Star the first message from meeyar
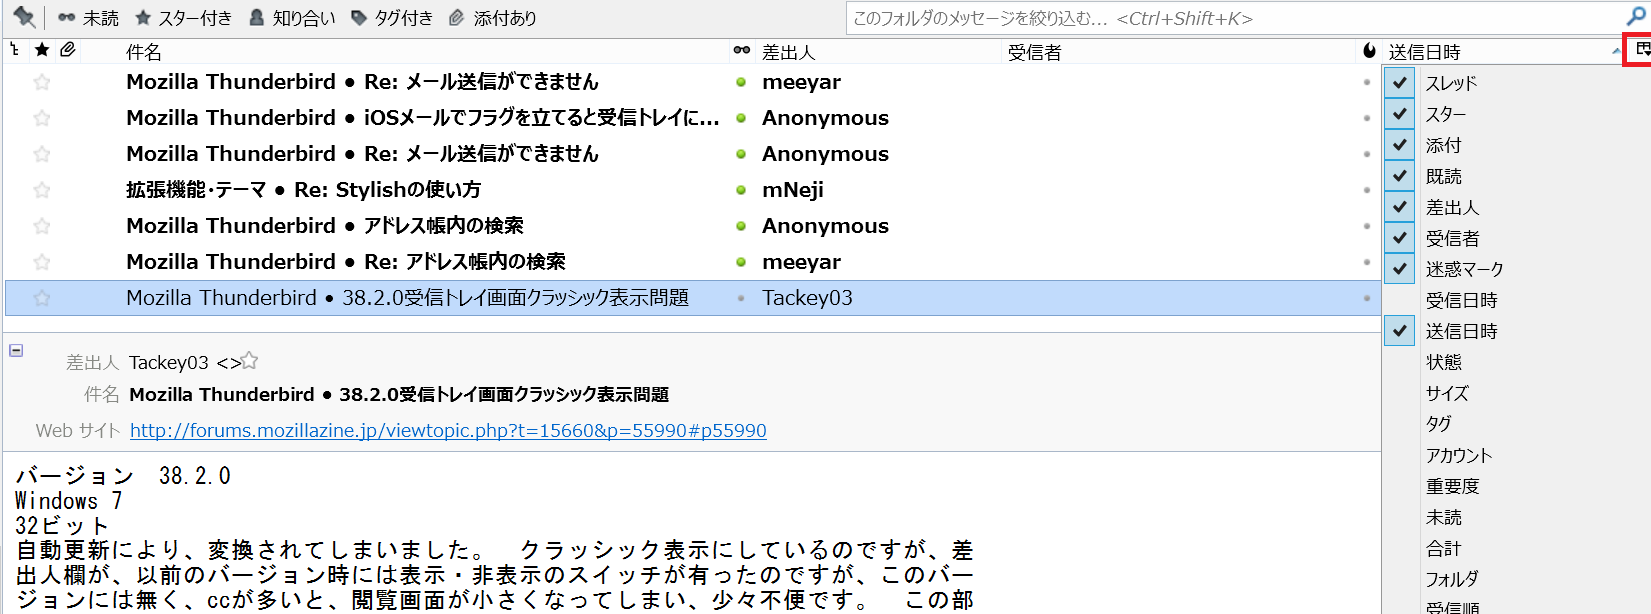Image resolution: width=1651 pixels, height=614 pixels. 42,82
